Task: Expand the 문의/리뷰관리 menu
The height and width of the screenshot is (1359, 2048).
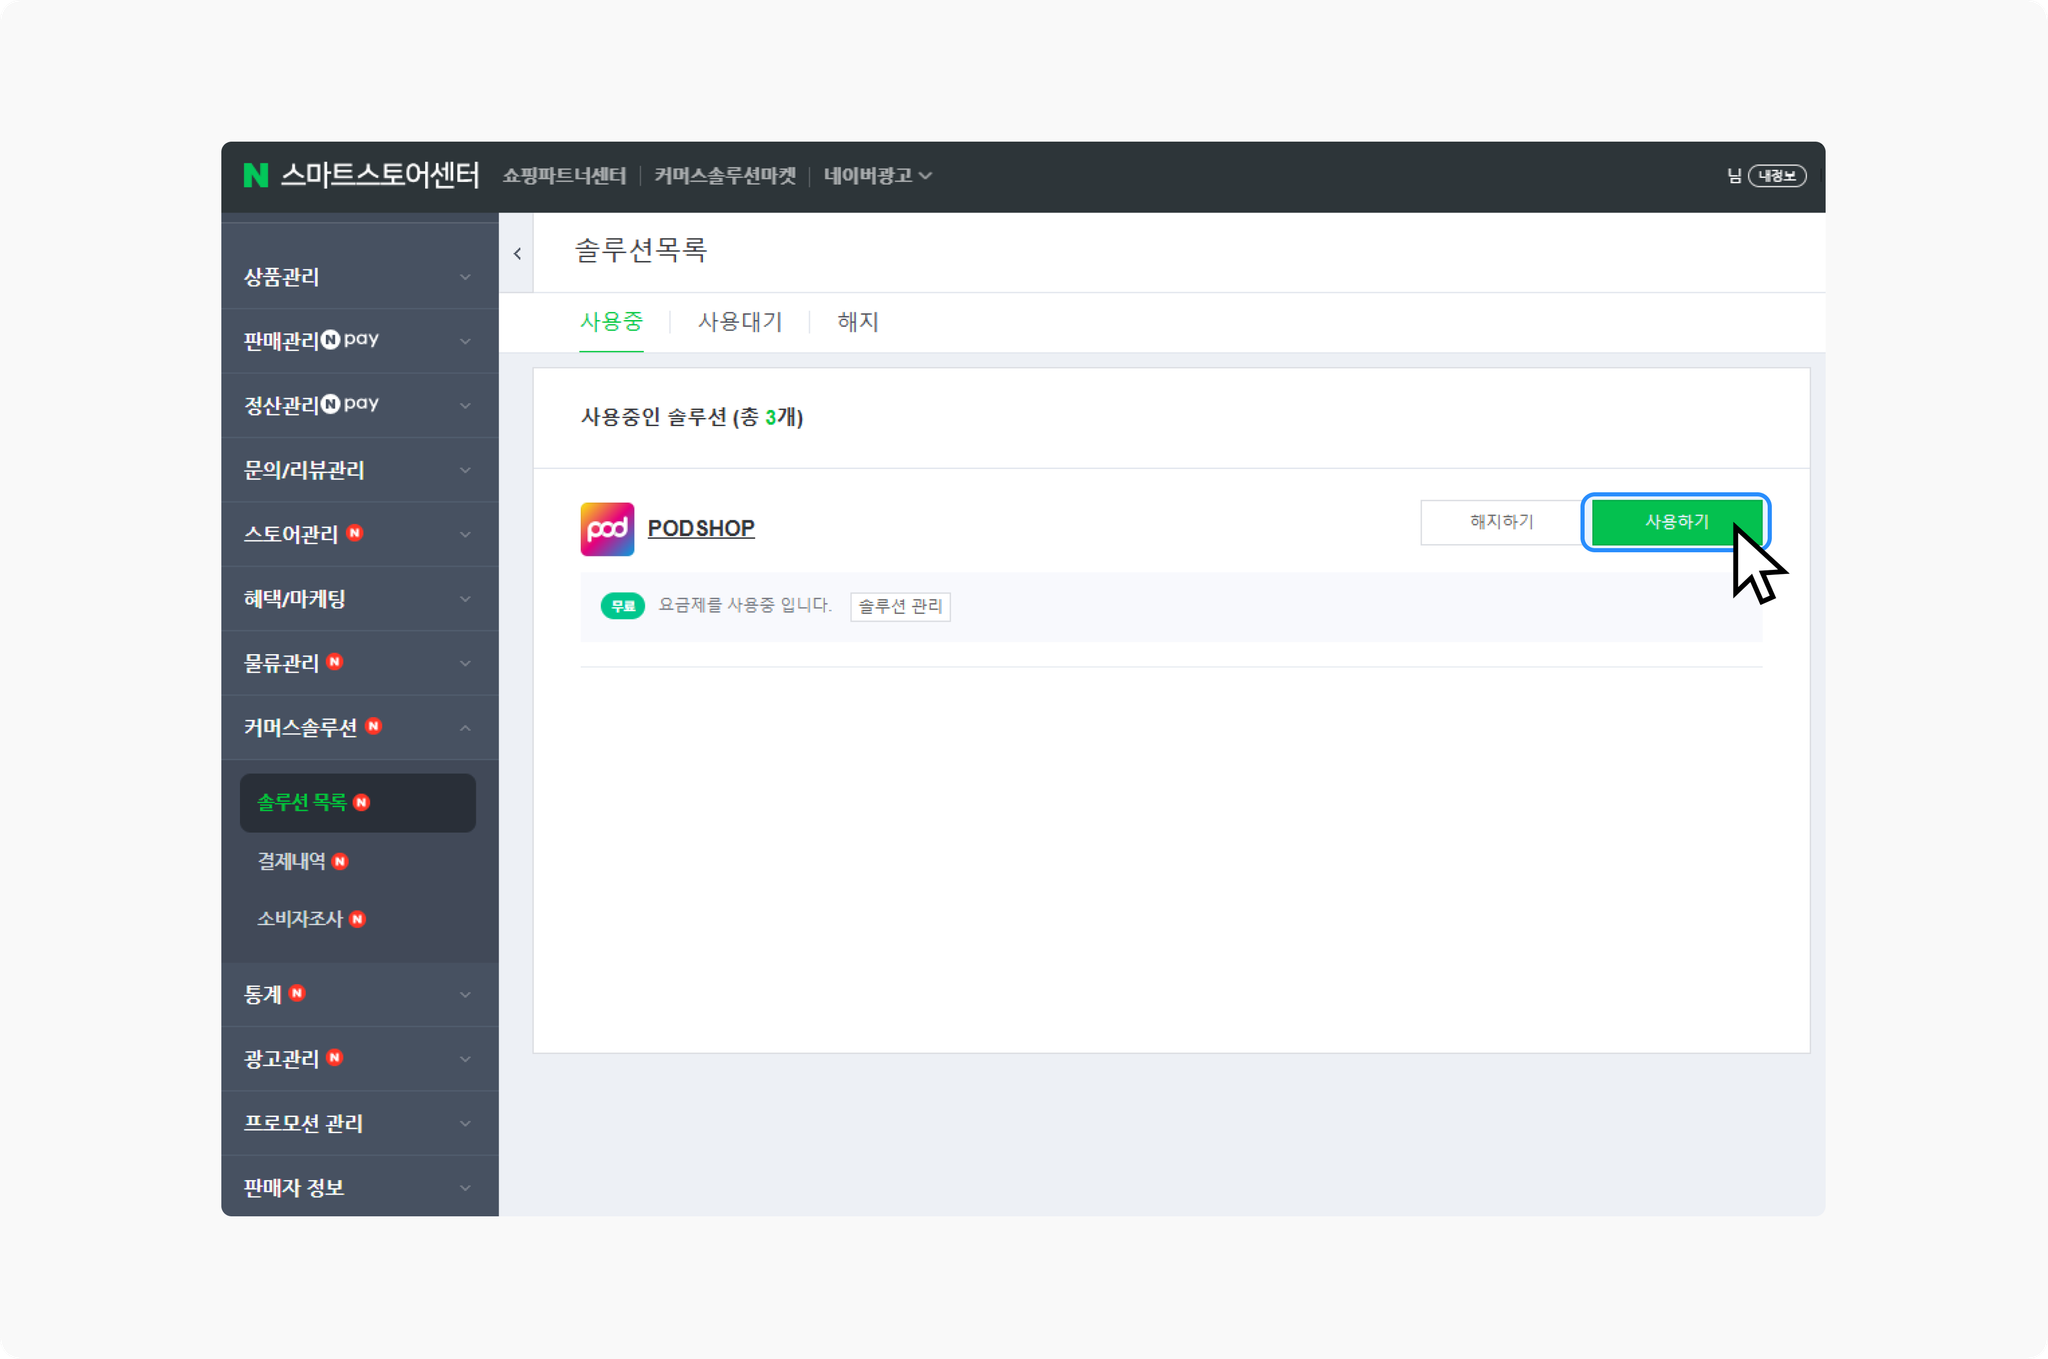Action: [x=360, y=470]
